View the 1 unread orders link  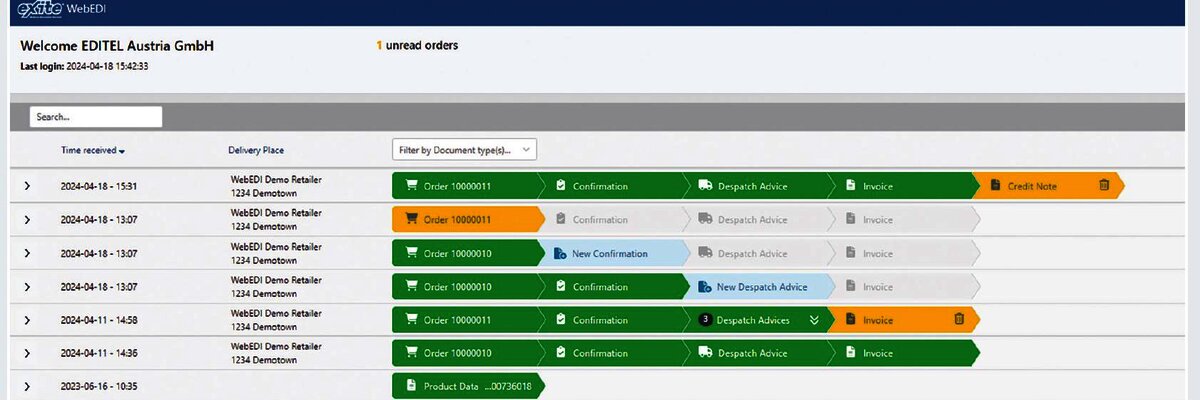(x=417, y=45)
